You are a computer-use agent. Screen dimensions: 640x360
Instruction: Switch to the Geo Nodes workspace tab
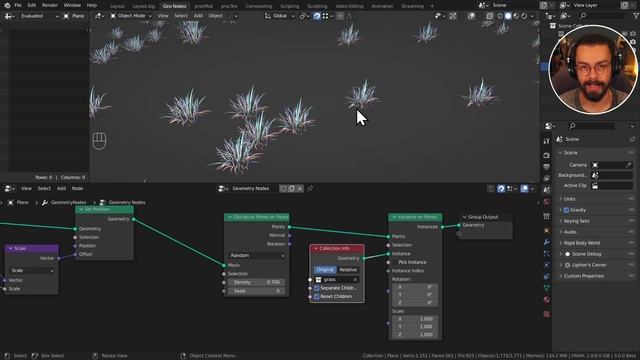tap(174, 6)
